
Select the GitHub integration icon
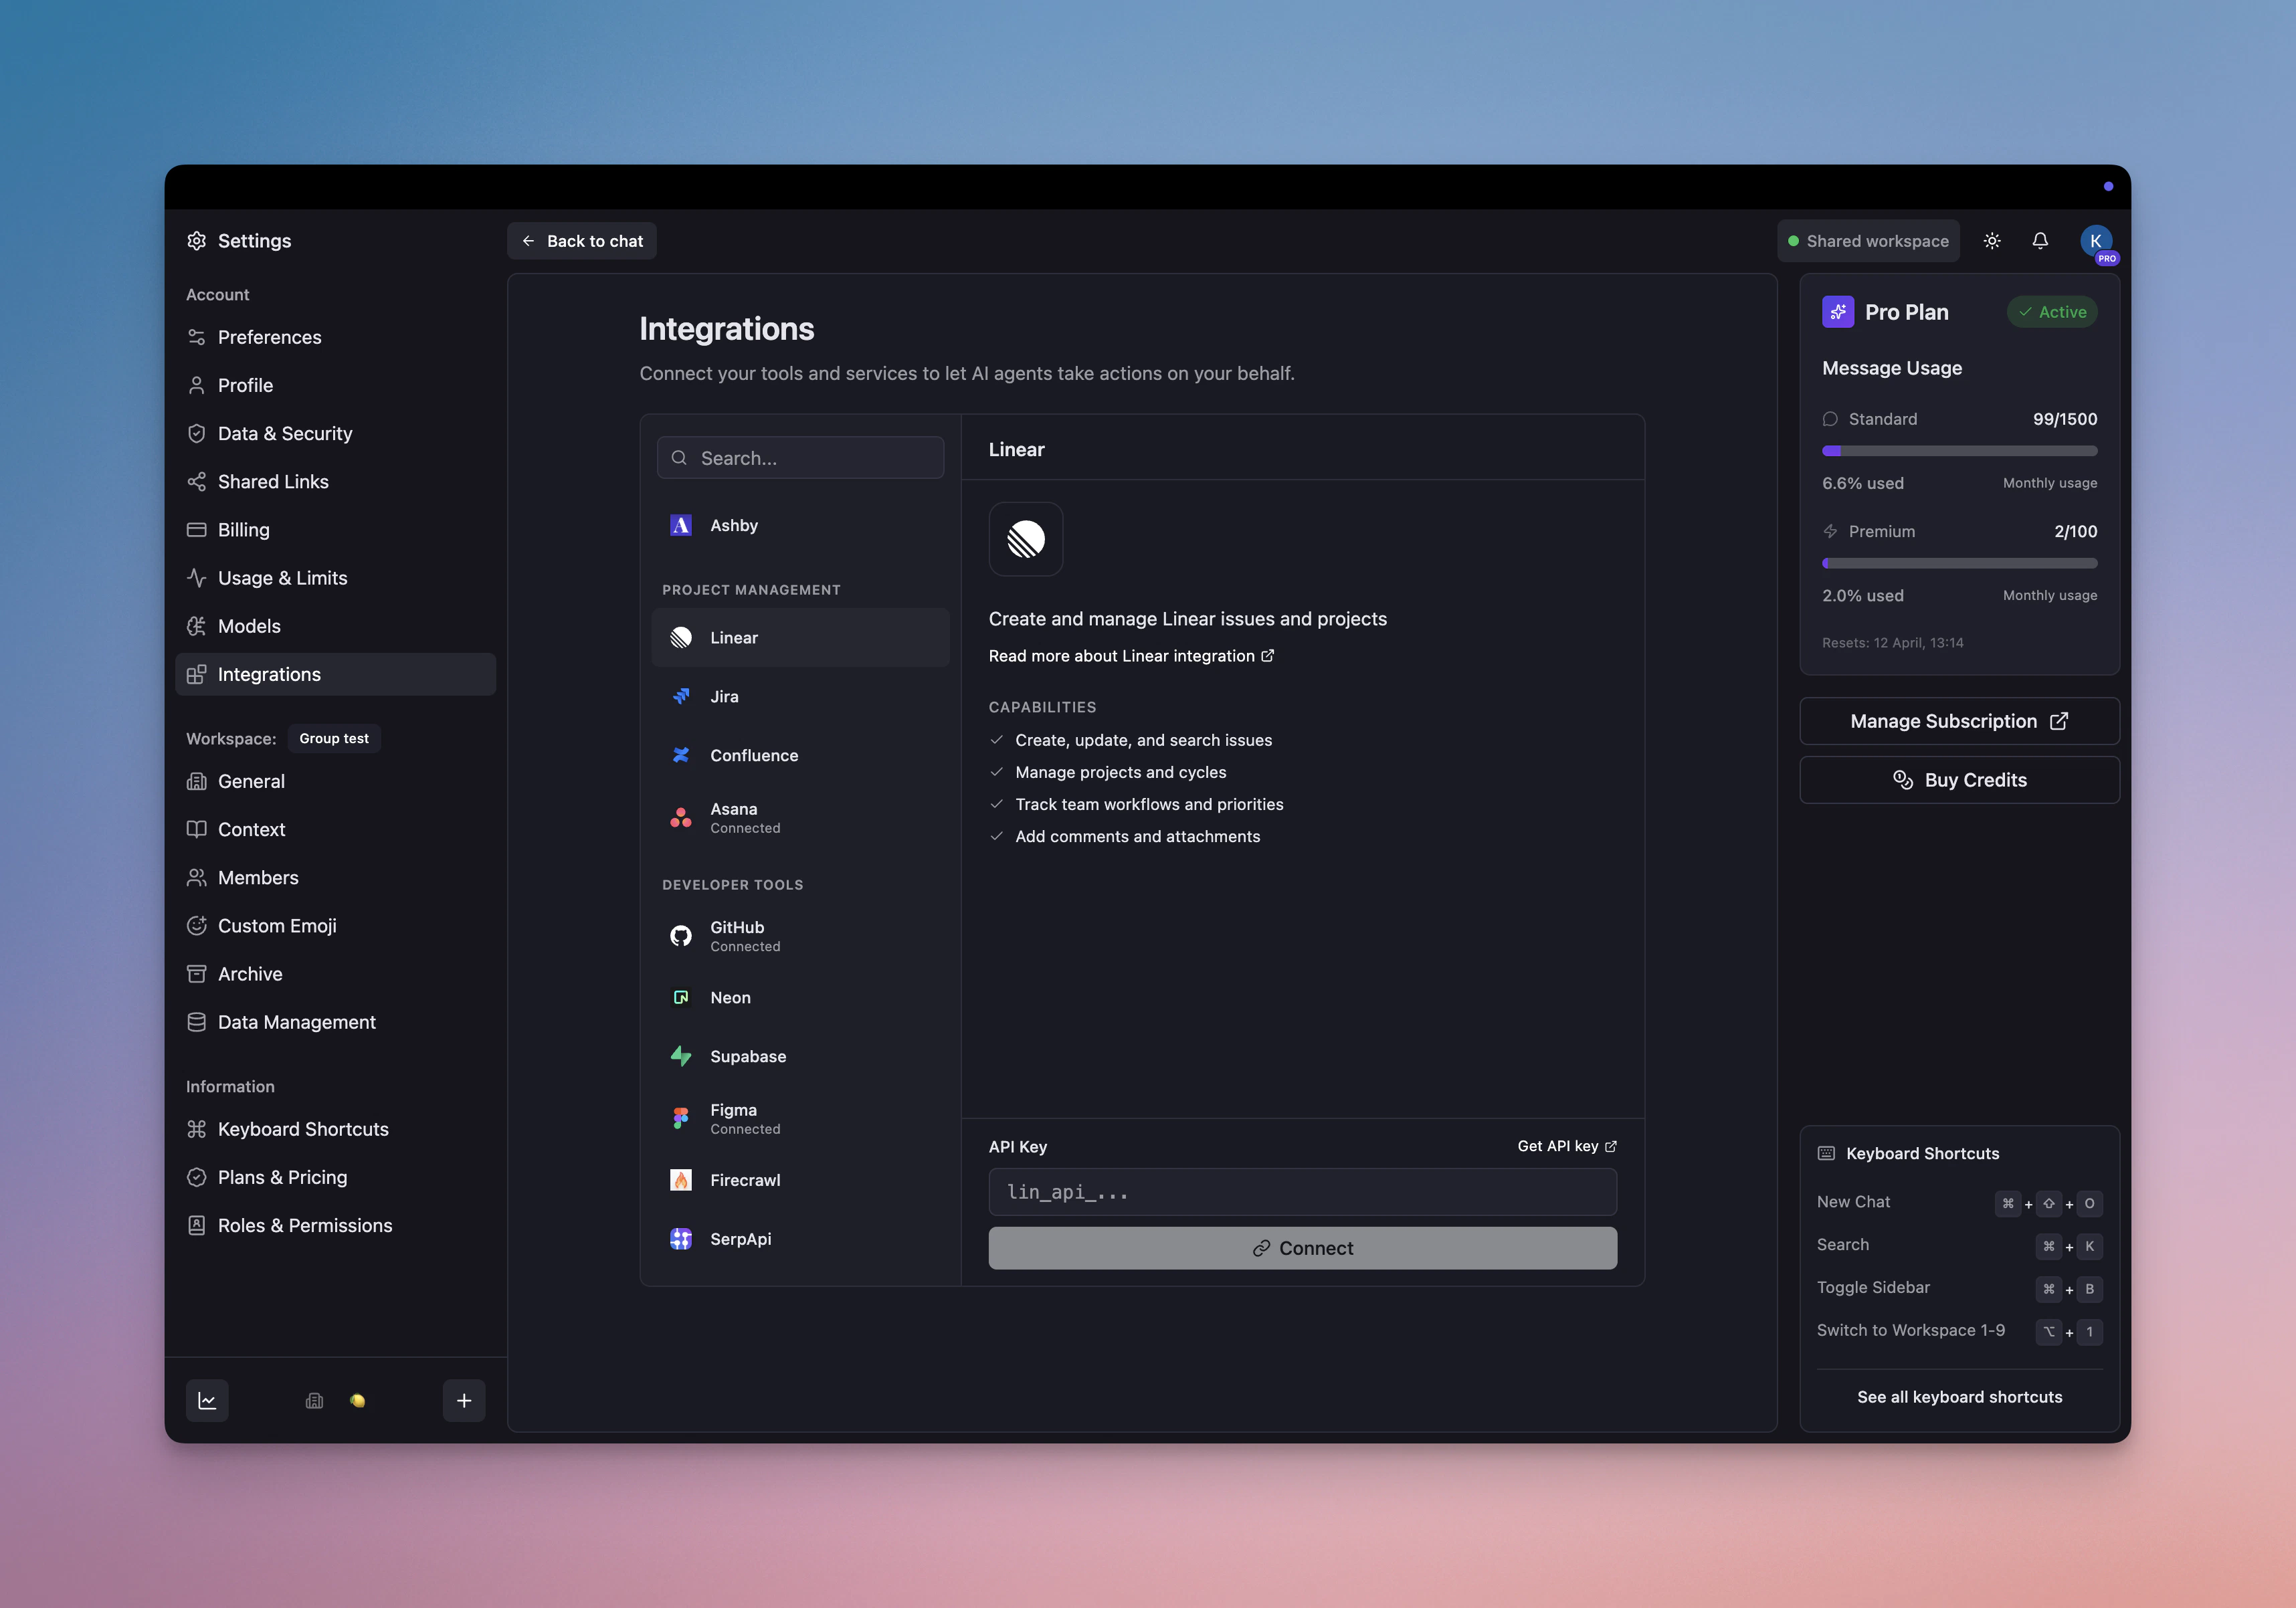(681, 935)
